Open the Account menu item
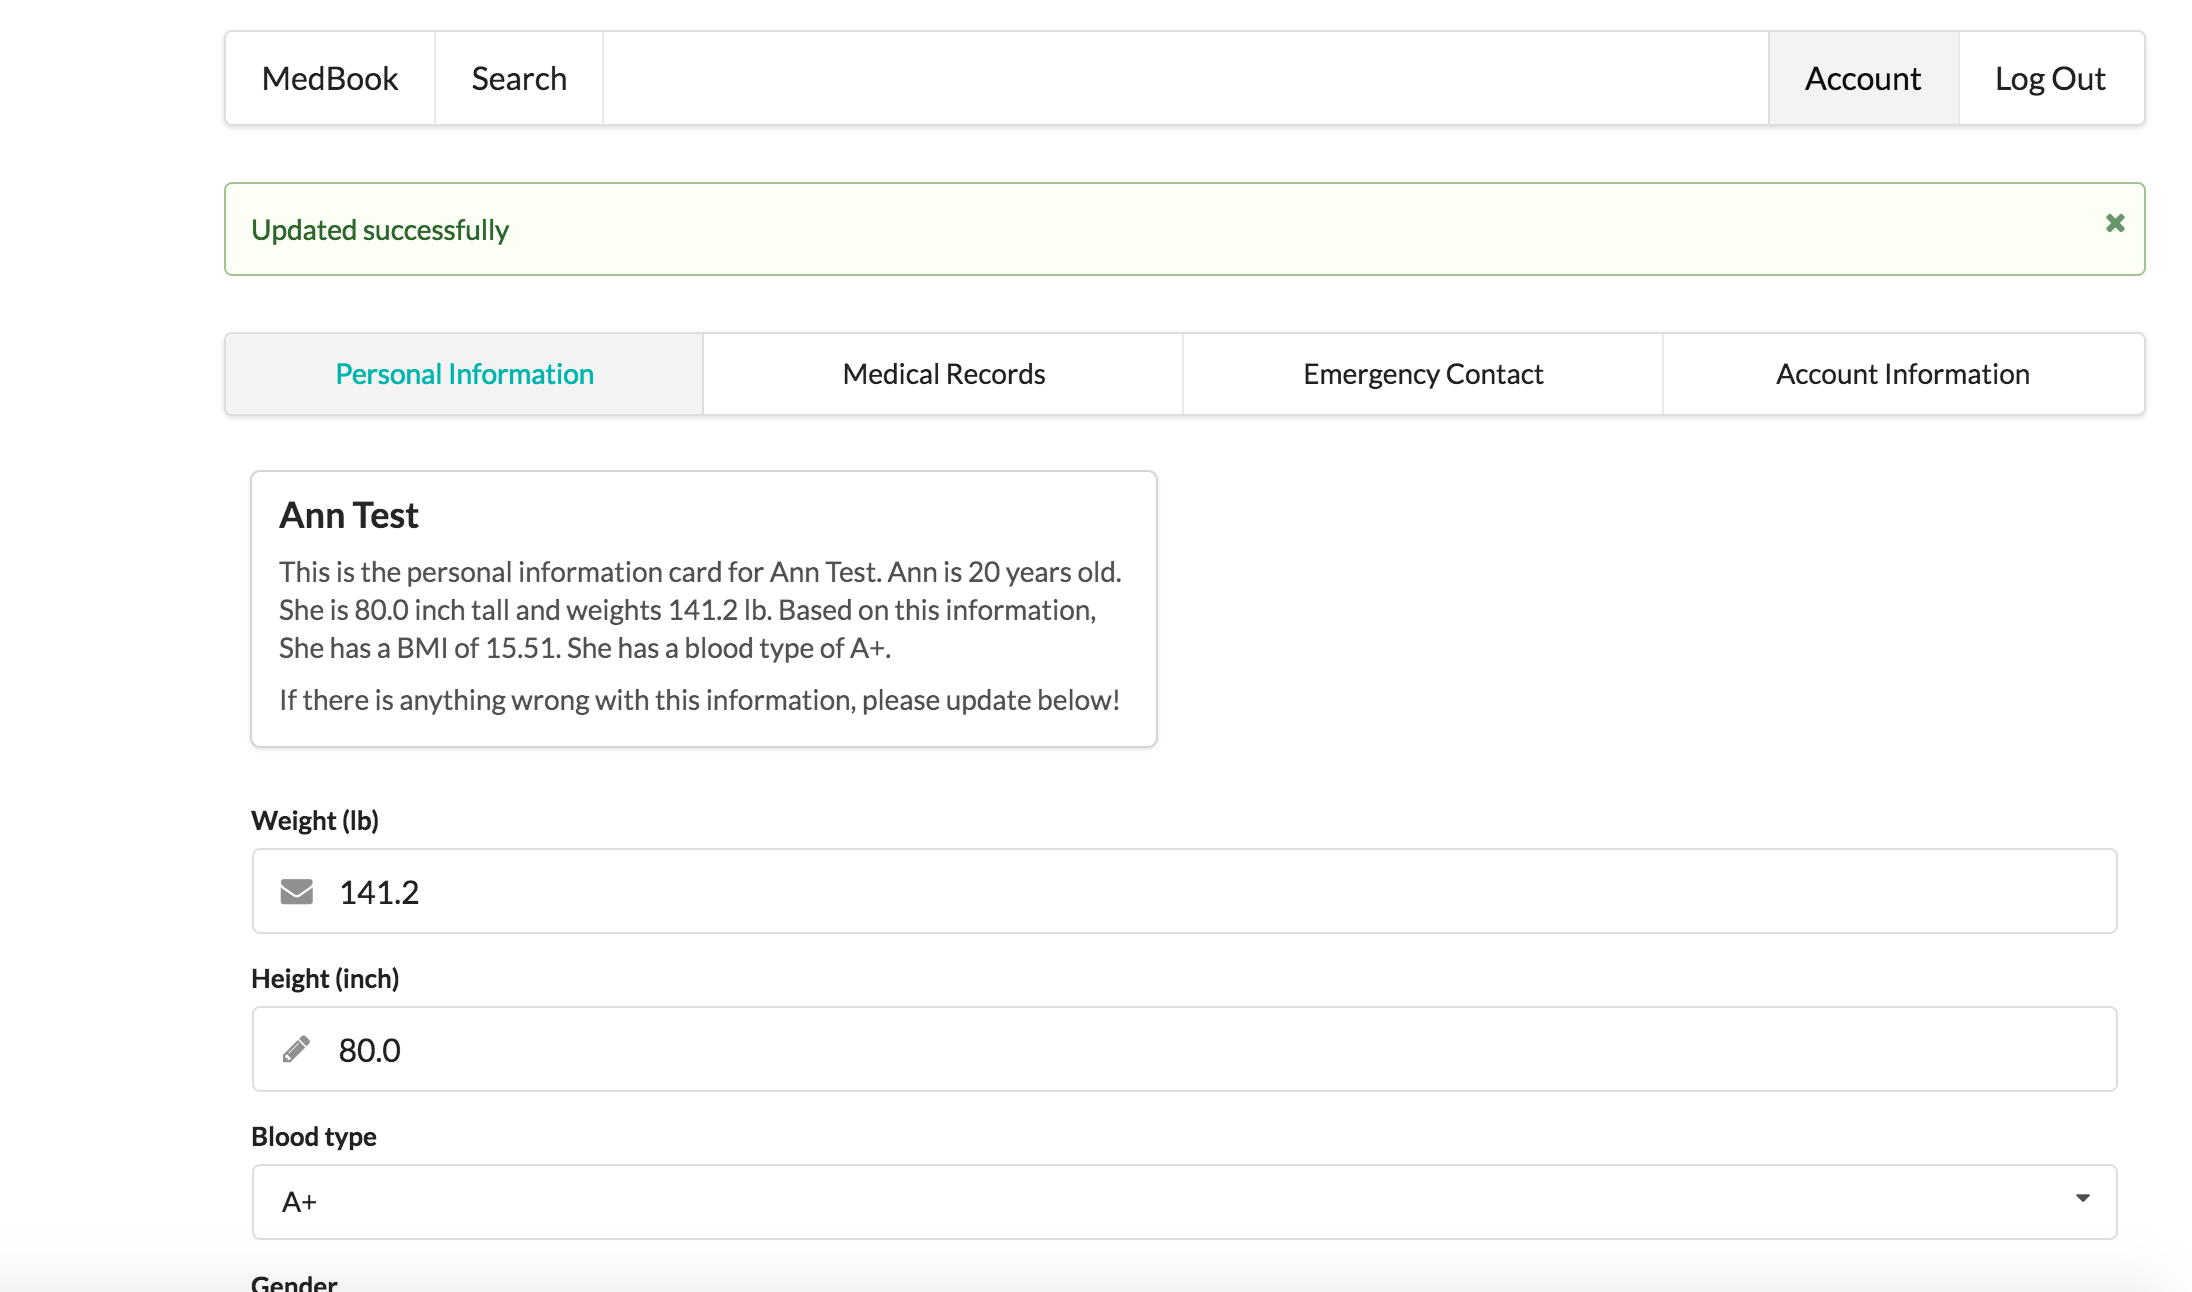The width and height of the screenshot is (2192, 1292). pos(1862,79)
